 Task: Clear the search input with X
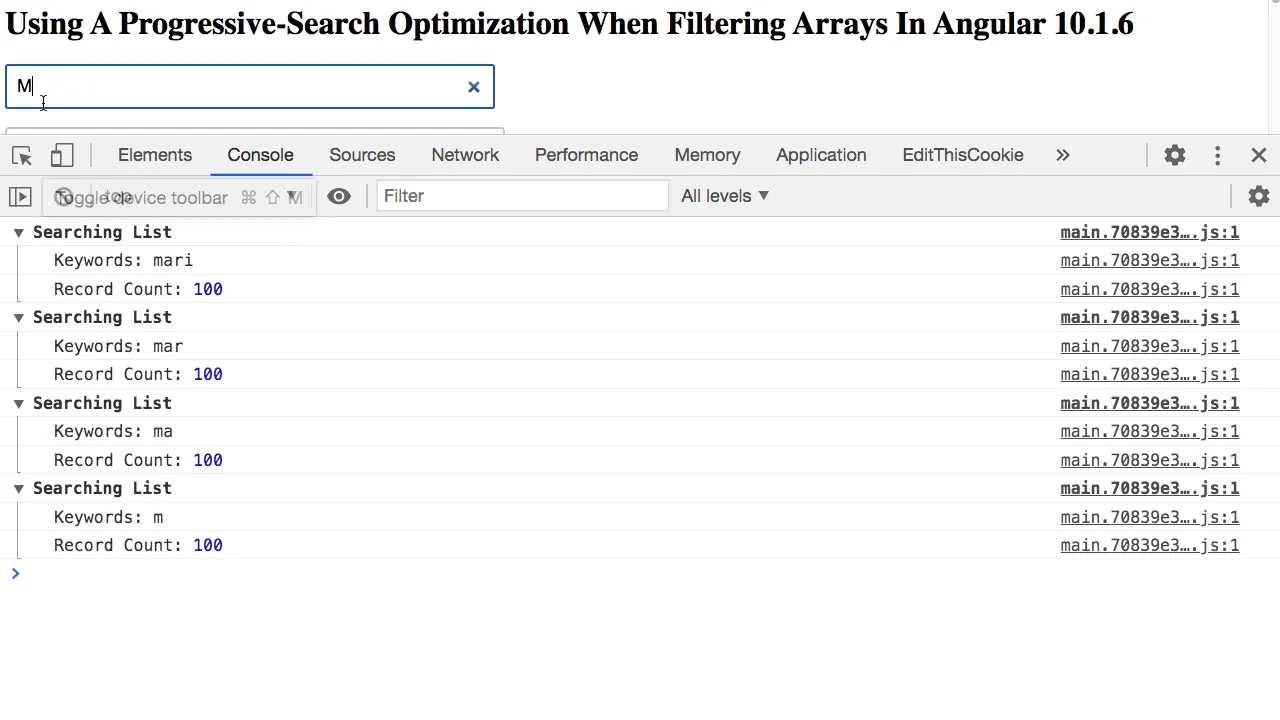pyautogui.click(x=474, y=87)
